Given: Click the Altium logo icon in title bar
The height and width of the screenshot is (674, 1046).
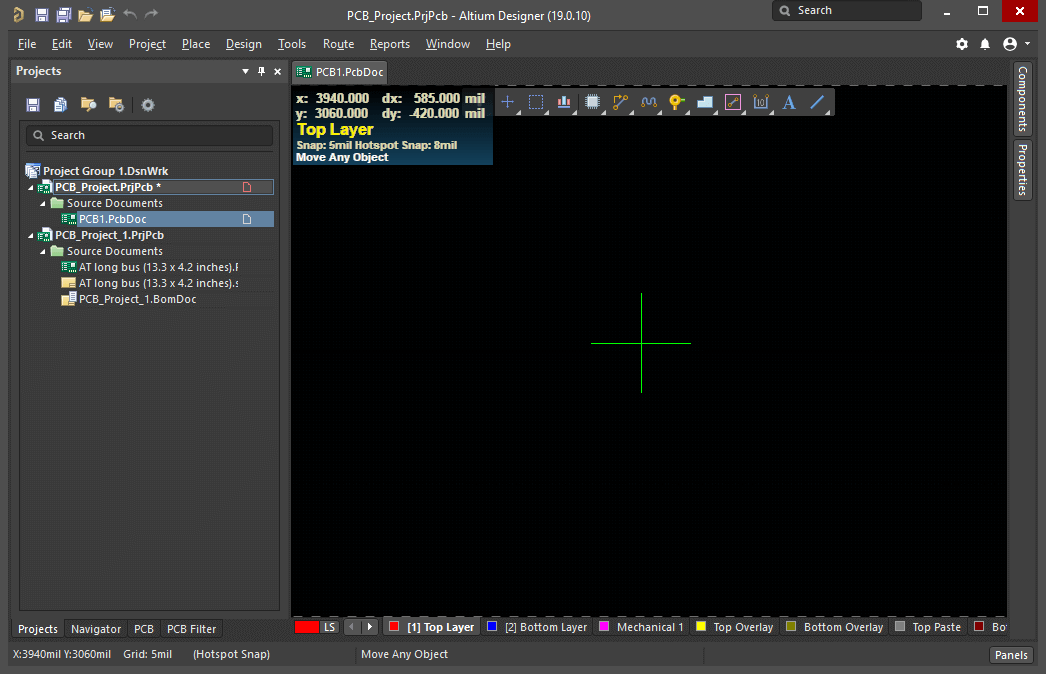Looking at the screenshot, I should (18, 14).
